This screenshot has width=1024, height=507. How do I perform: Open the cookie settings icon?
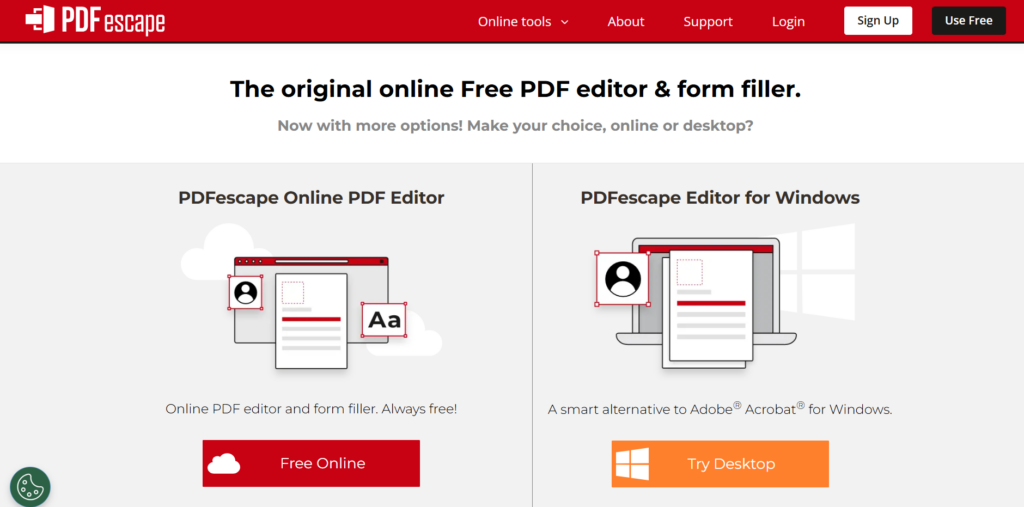click(30, 487)
